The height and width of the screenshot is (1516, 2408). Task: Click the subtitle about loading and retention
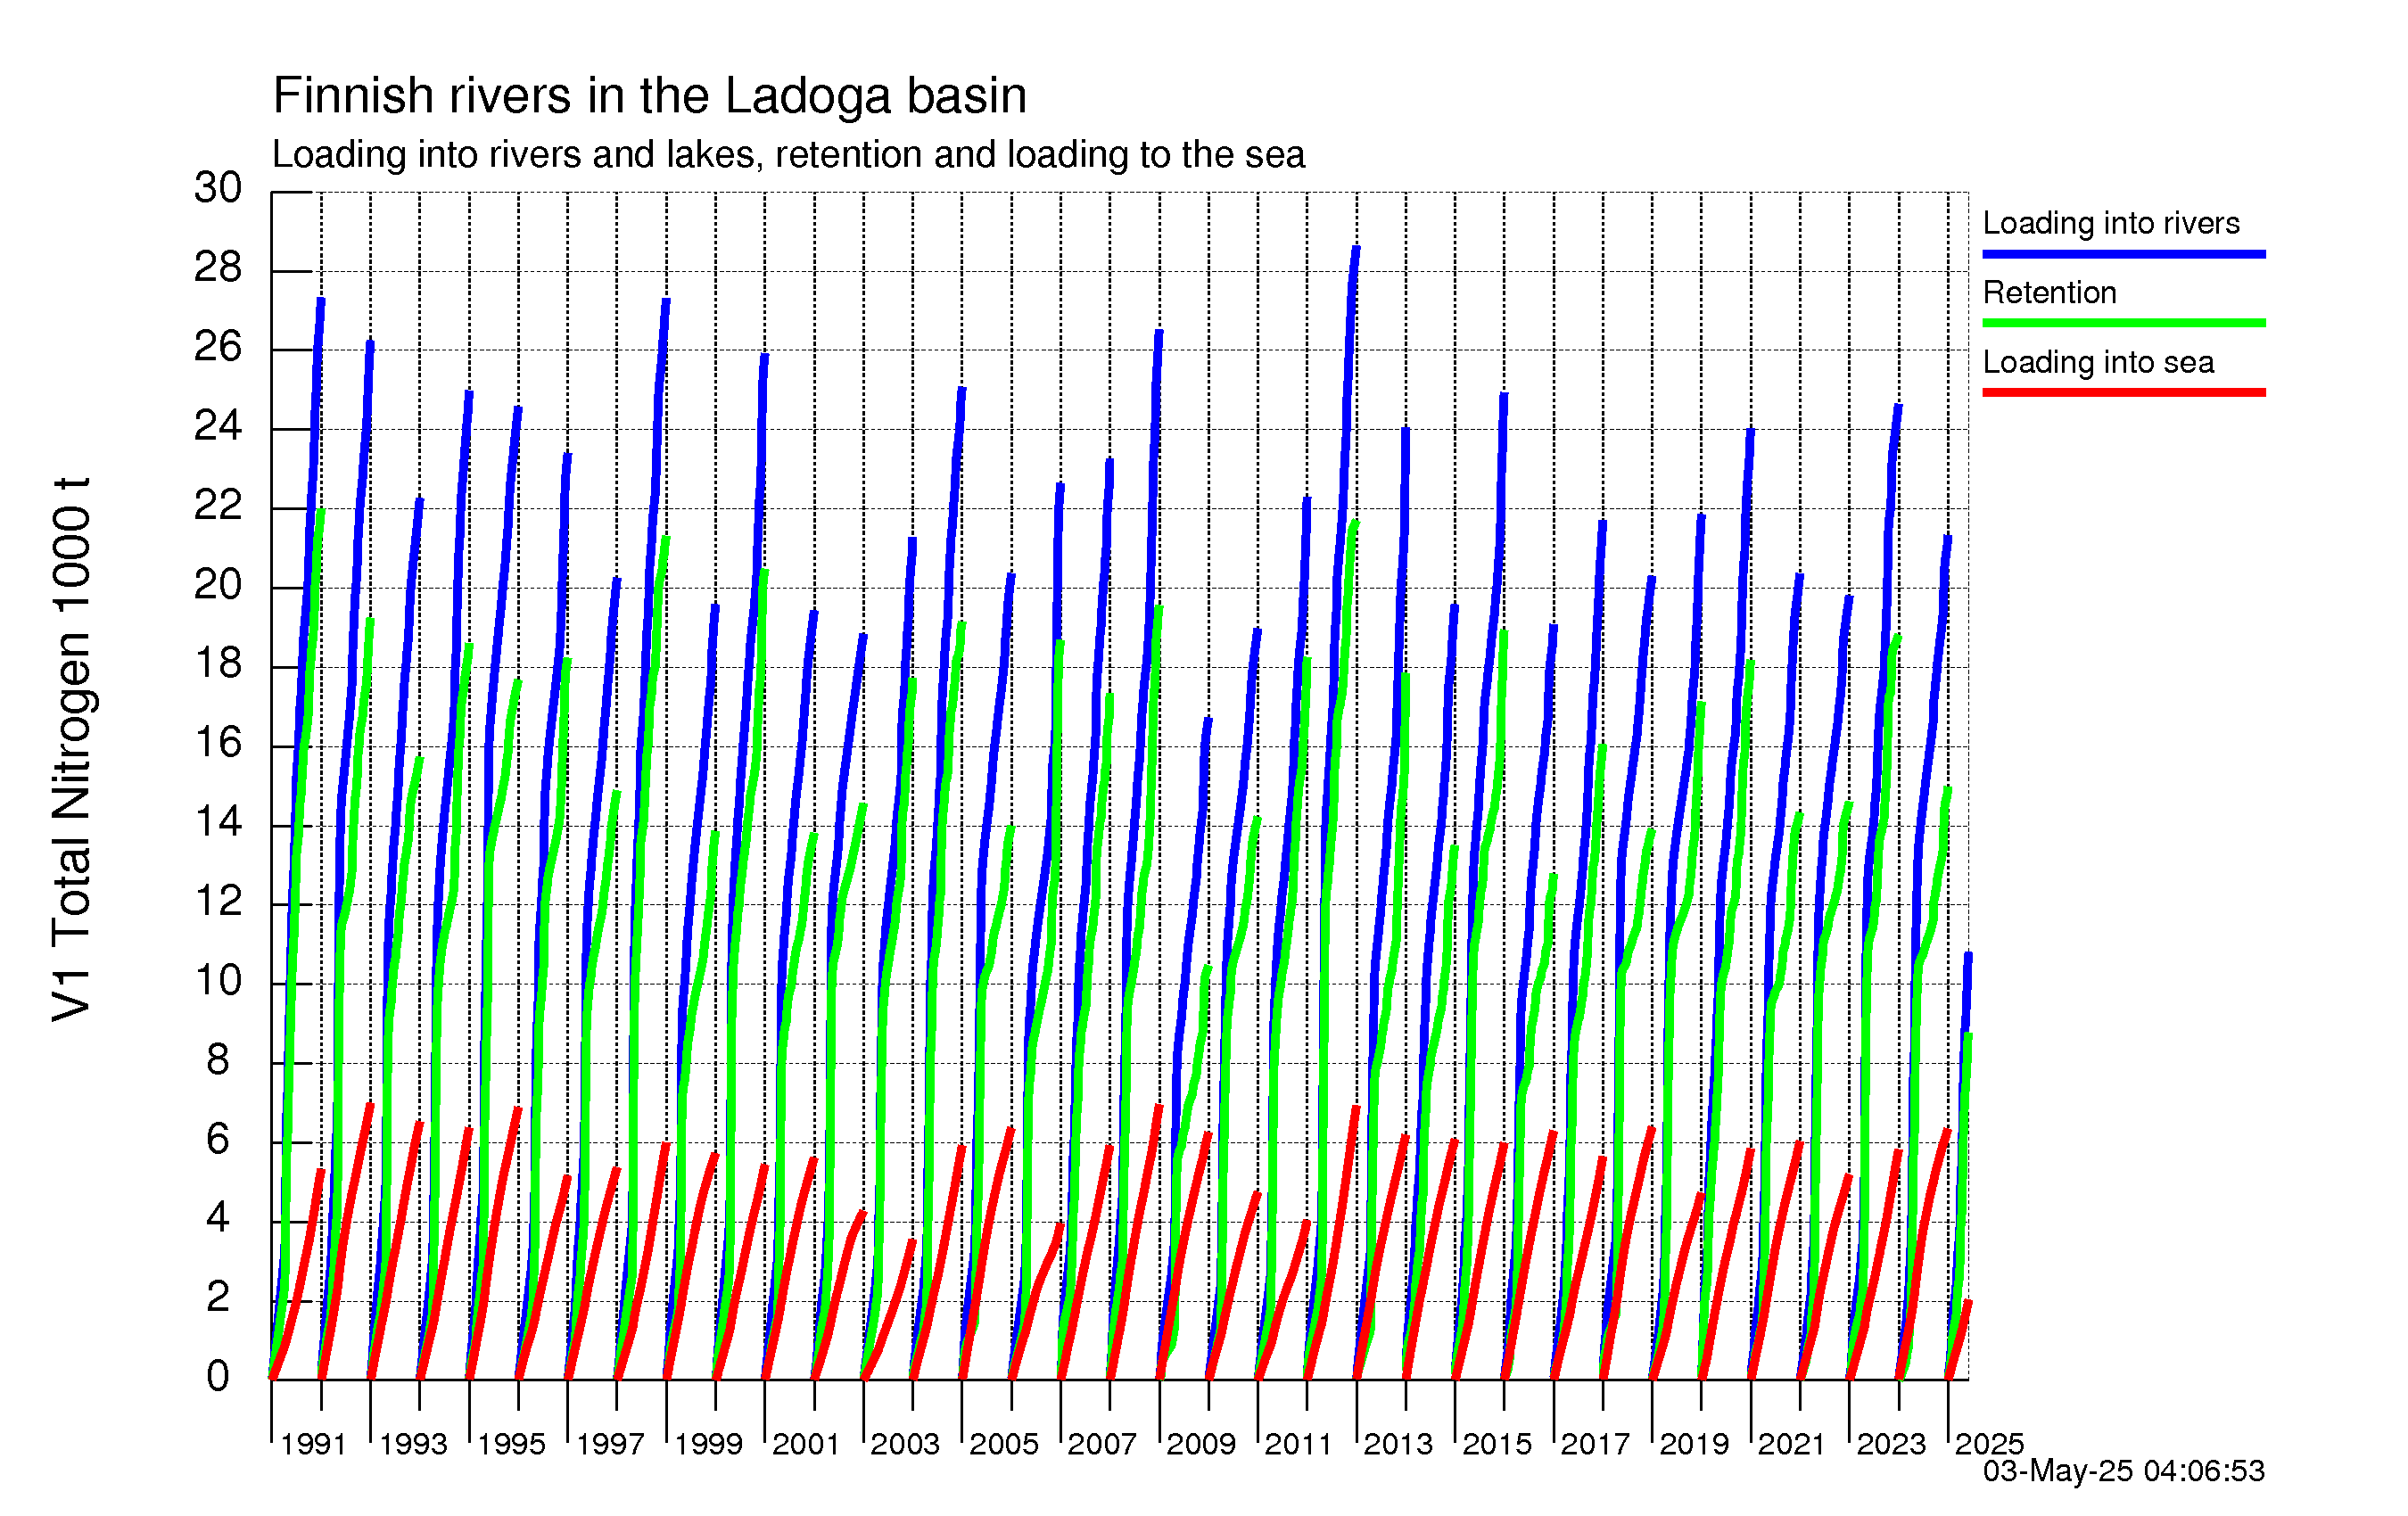(789, 155)
